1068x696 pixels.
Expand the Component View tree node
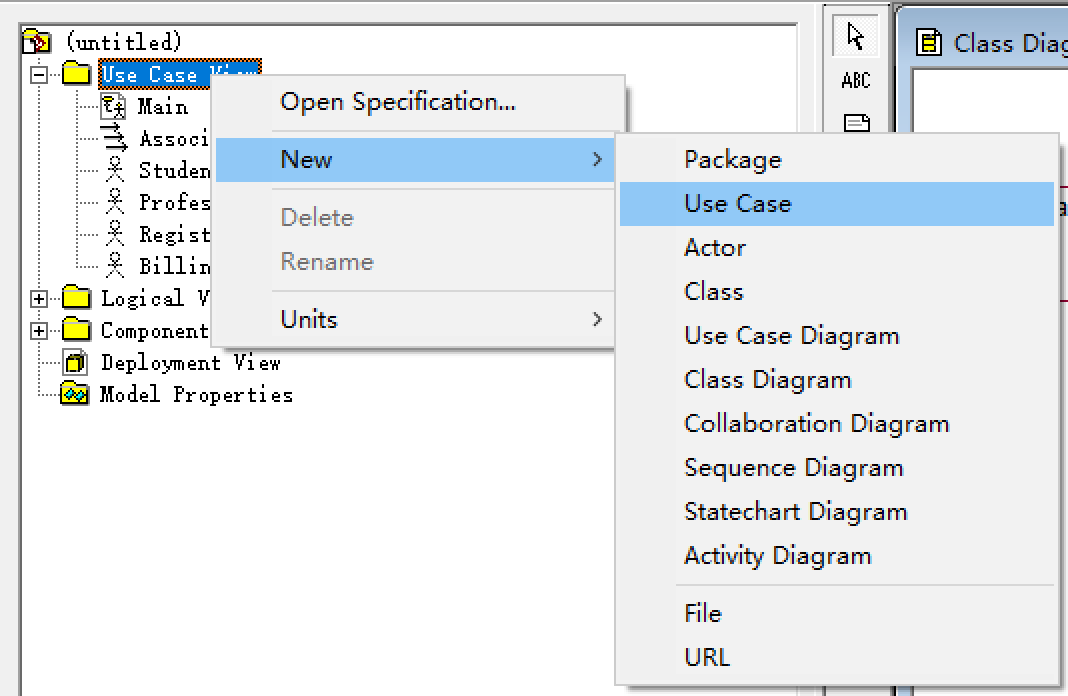click(39, 330)
